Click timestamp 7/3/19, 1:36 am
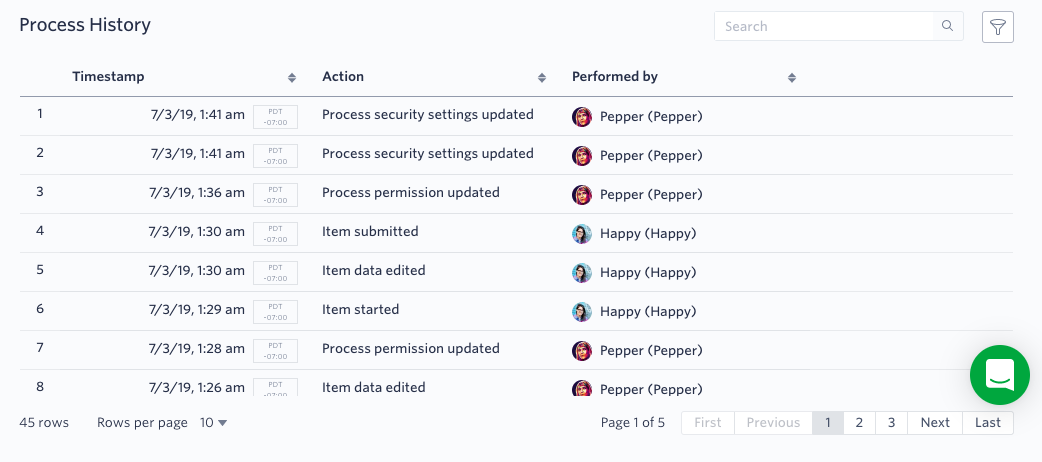 tap(197, 193)
